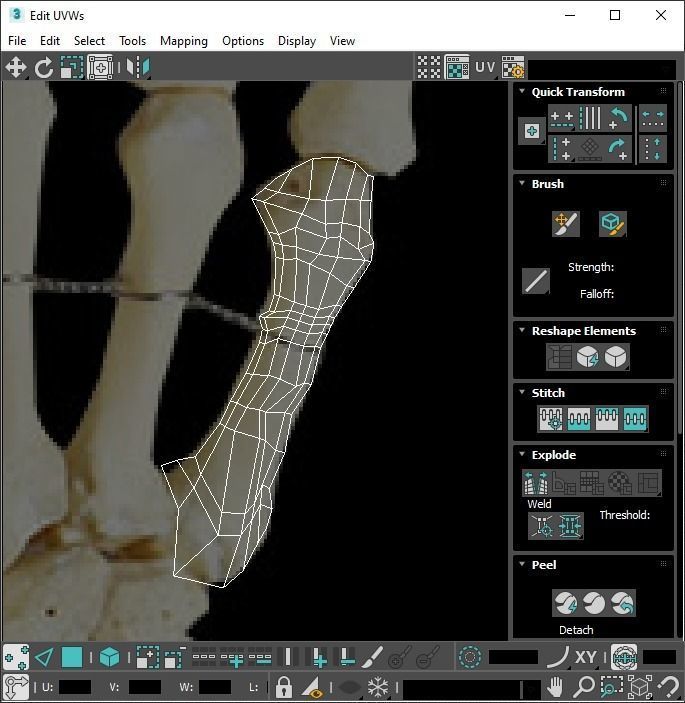
Task: Toggle Peel Mode icon
Action: click(x=594, y=603)
